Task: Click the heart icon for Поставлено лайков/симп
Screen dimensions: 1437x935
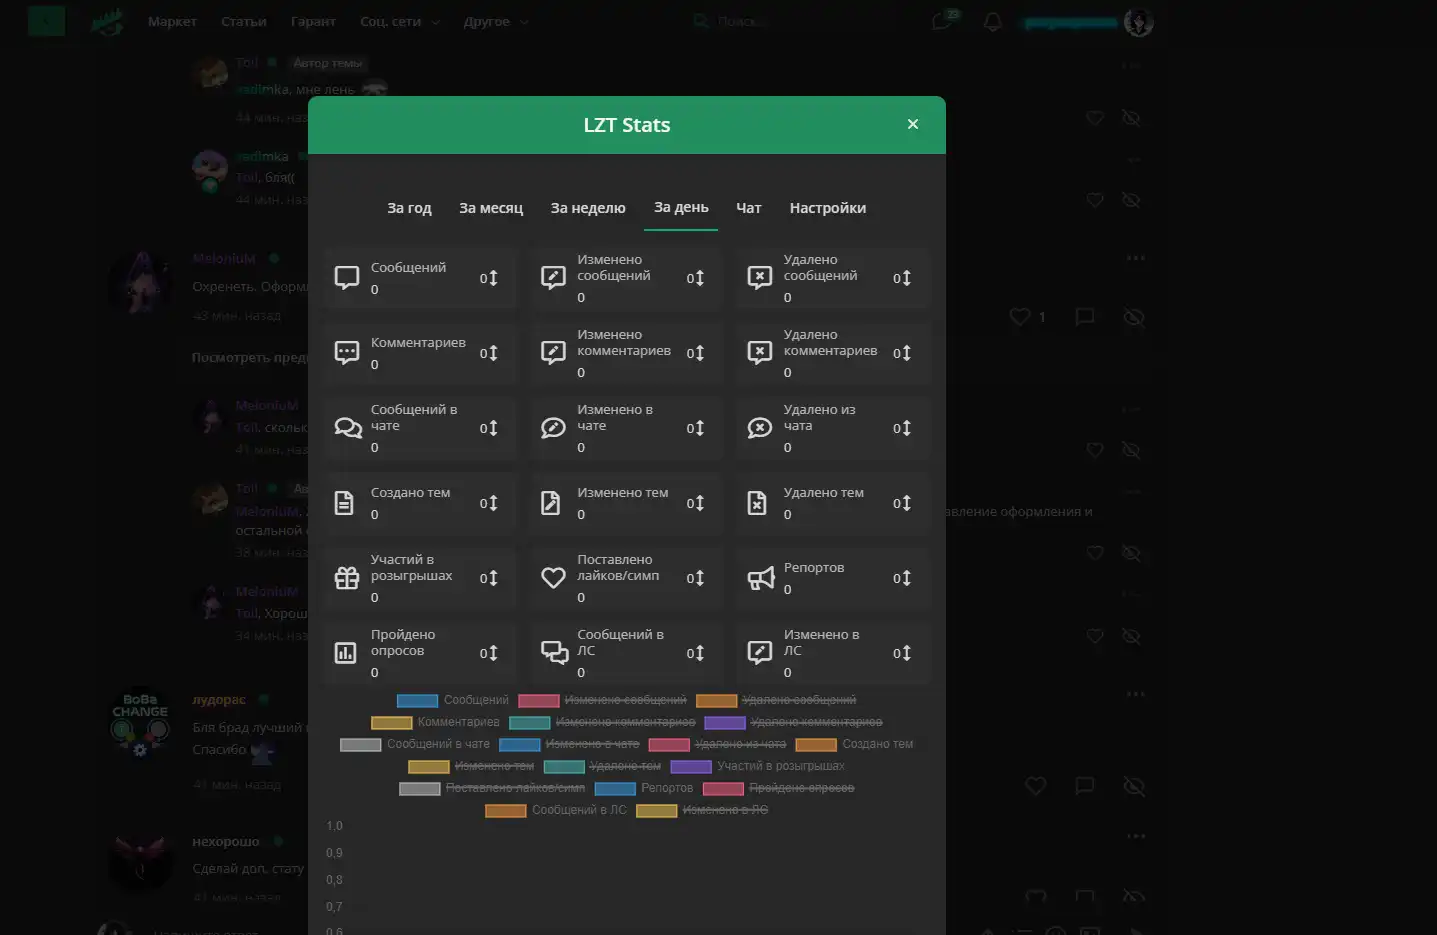Action: coord(553,578)
